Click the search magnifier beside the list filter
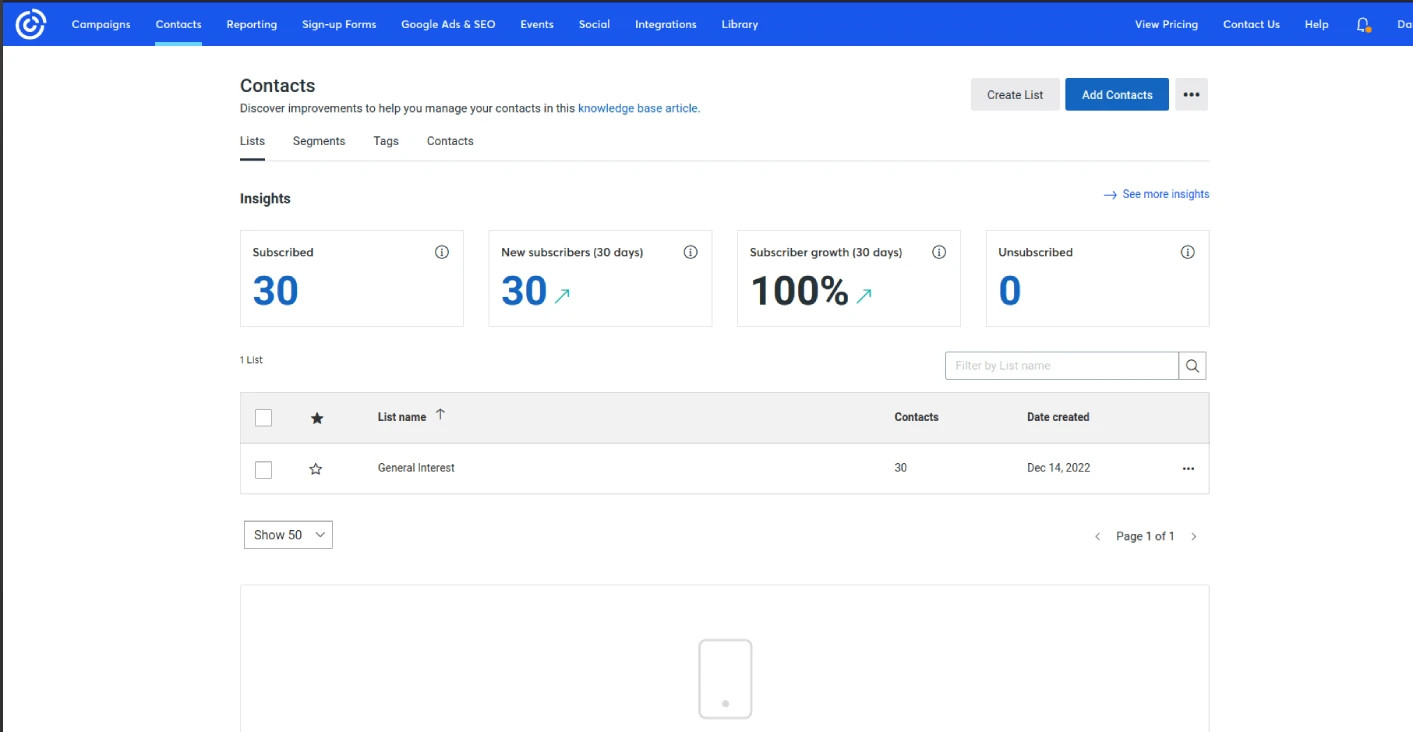1413x732 pixels. tap(1192, 365)
